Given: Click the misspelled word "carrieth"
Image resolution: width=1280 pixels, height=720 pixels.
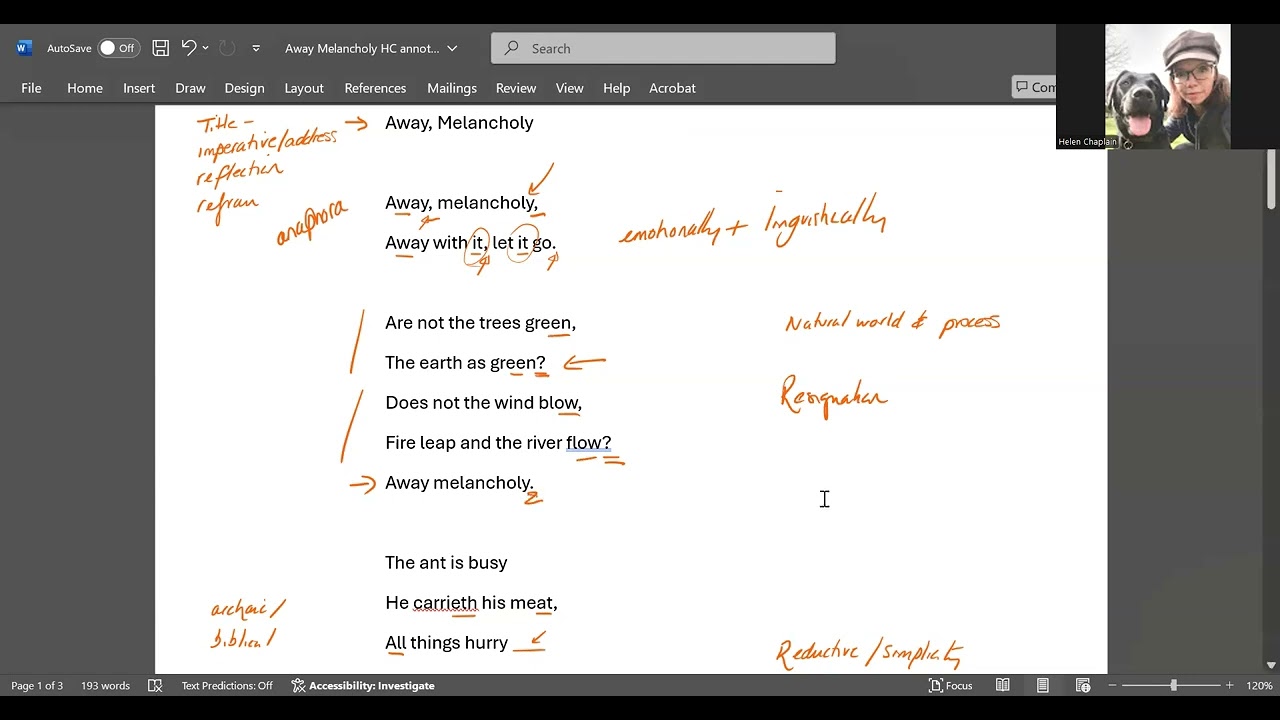Looking at the screenshot, I should point(445,603).
